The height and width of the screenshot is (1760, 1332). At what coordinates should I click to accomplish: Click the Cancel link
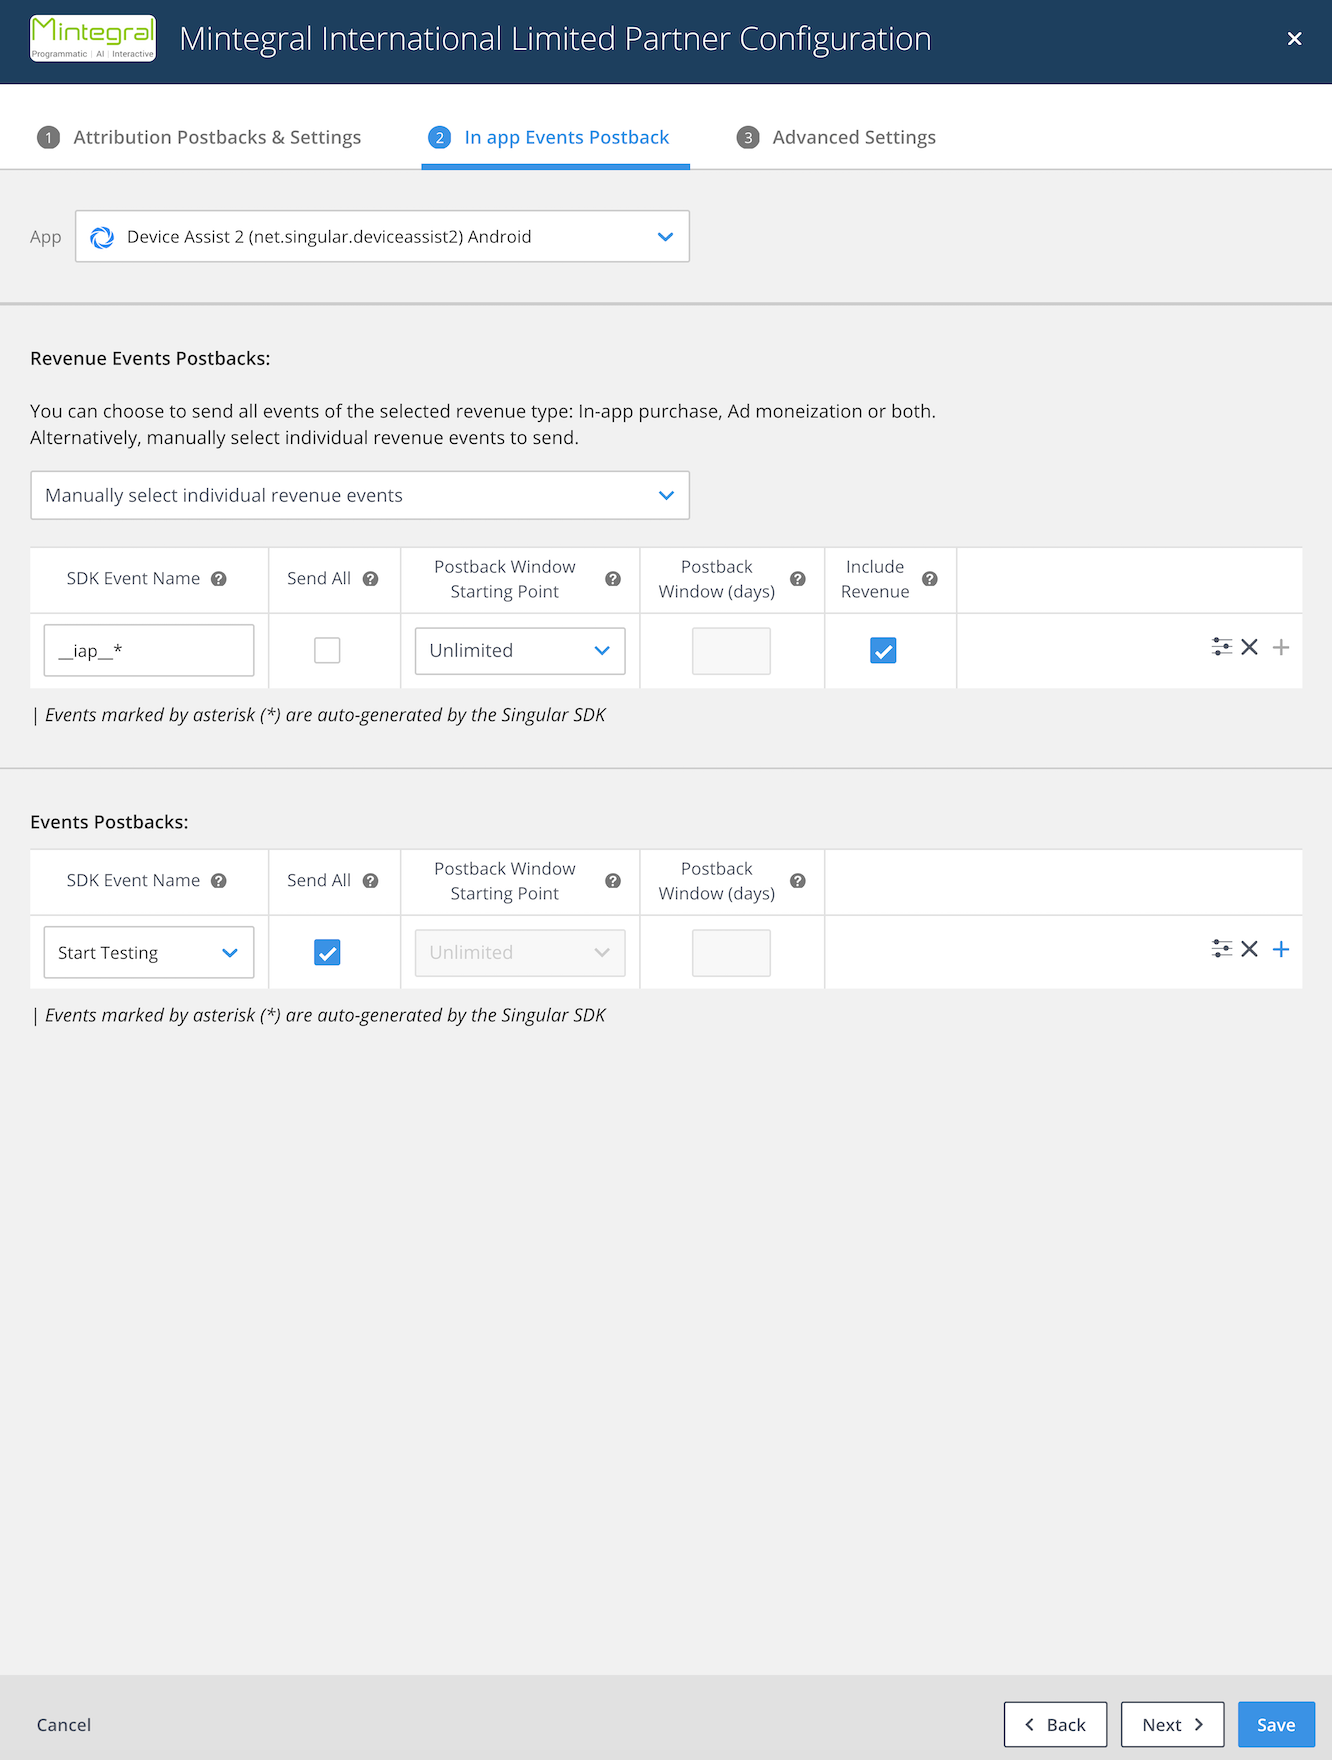tap(64, 1725)
